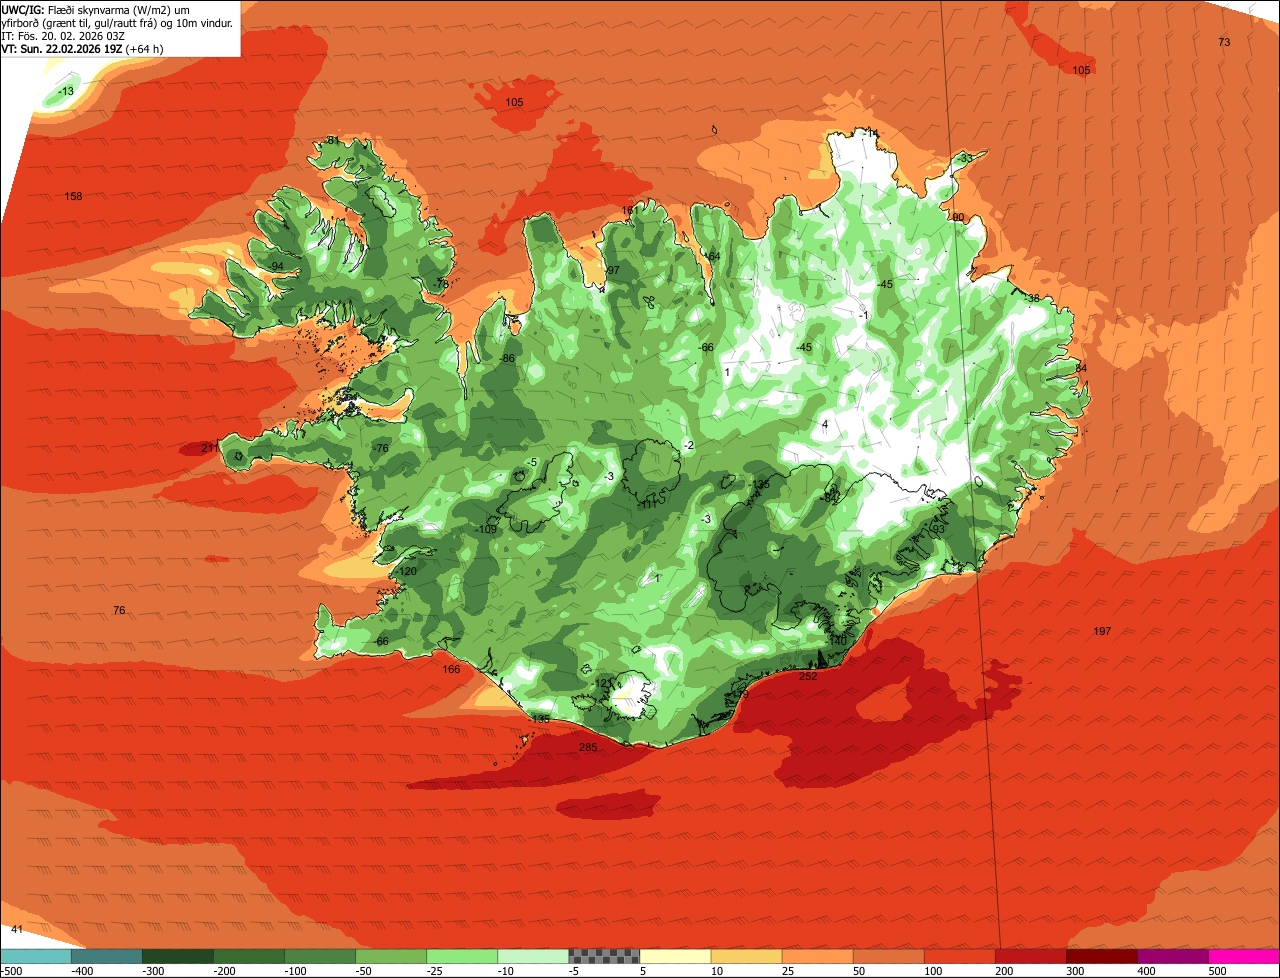Click the map value -13 in the top-left patch

point(66,92)
